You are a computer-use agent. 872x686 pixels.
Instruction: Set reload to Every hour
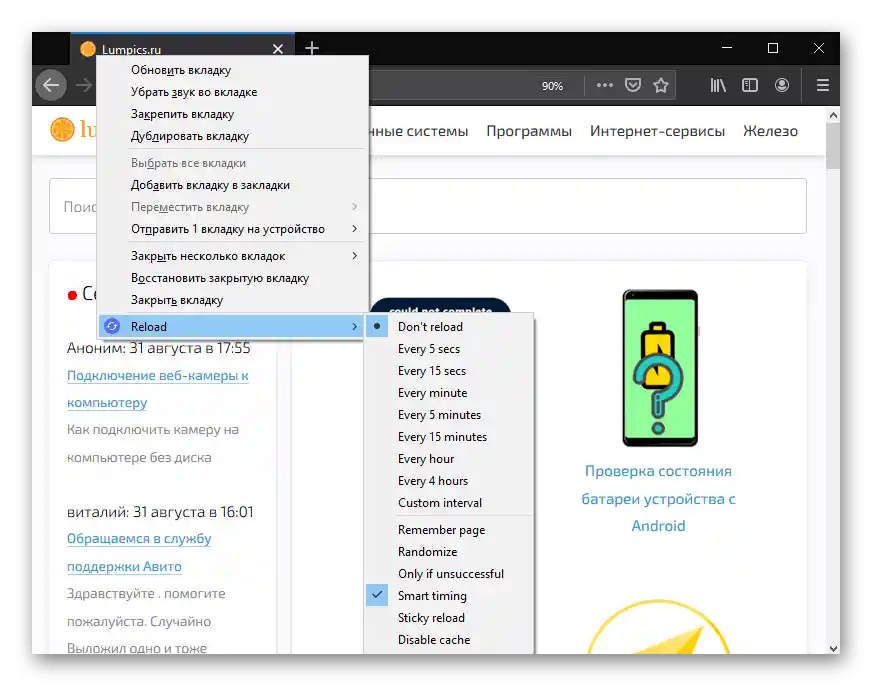[449, 459]
